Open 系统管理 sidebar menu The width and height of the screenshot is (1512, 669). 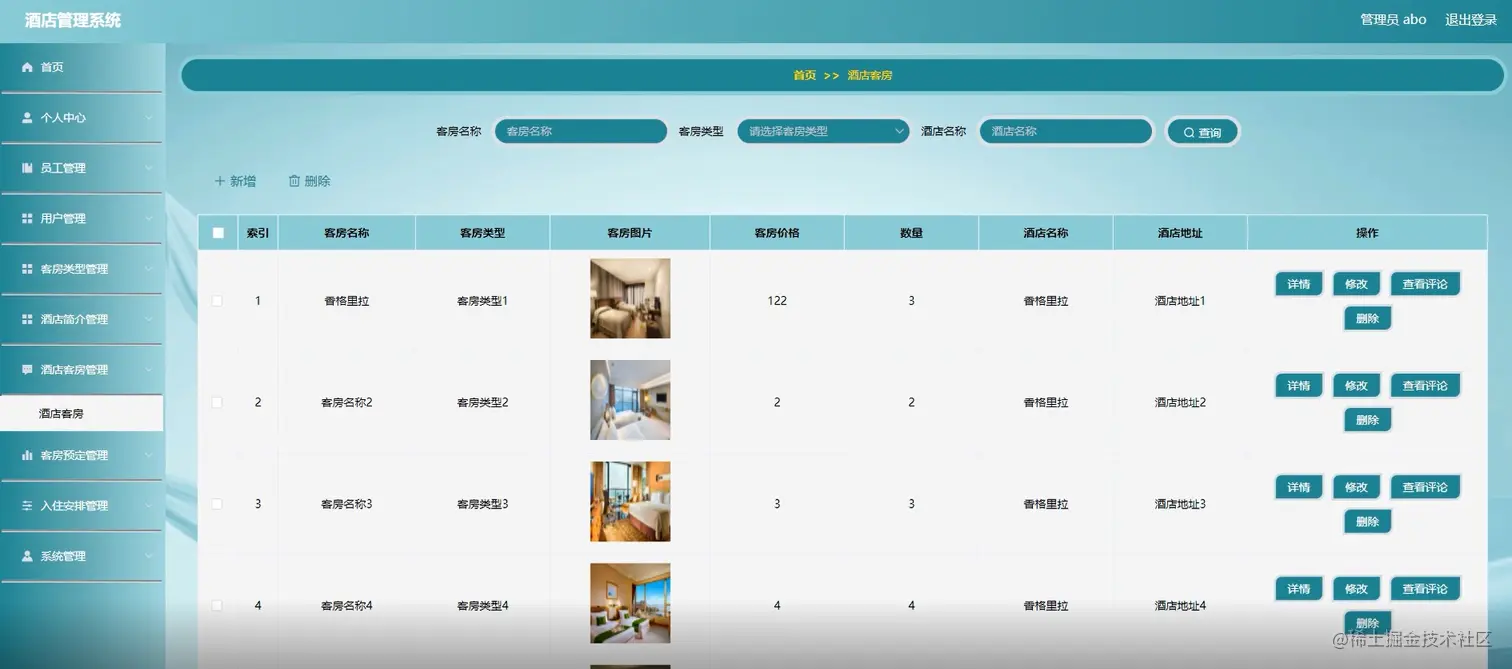pyautogui.click(x=81, y=556)
